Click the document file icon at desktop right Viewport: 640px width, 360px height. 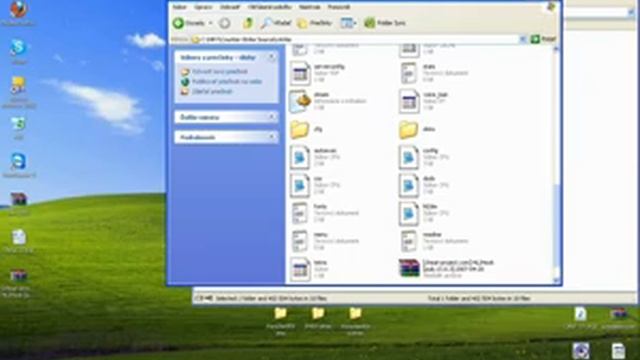tap(580, 314)
